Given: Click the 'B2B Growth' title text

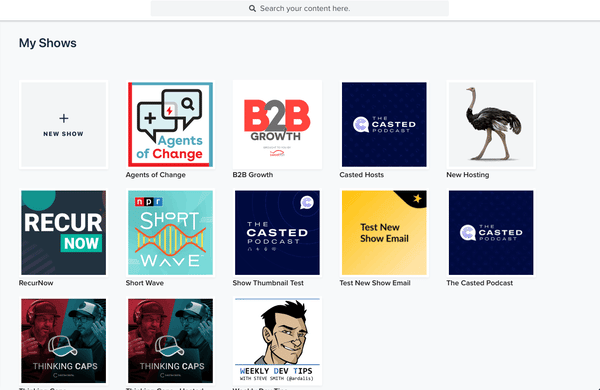Looking at the screenshot, I should pos(253,175).
